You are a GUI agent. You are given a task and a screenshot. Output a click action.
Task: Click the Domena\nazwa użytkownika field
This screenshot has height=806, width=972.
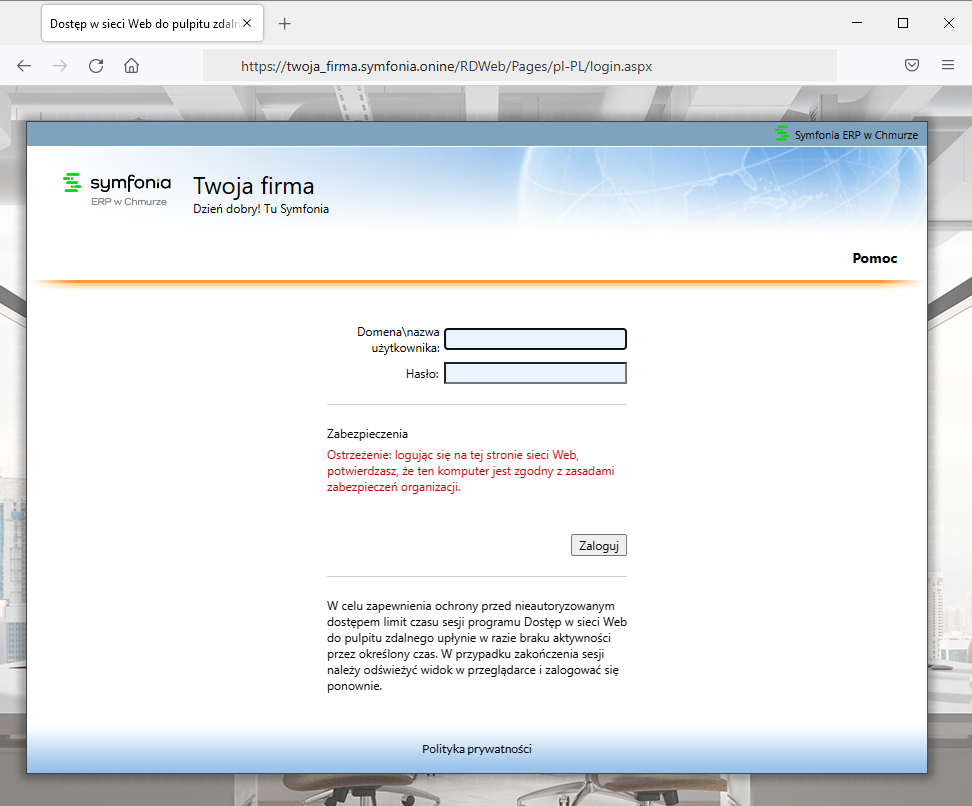click(x=535, y=339)
